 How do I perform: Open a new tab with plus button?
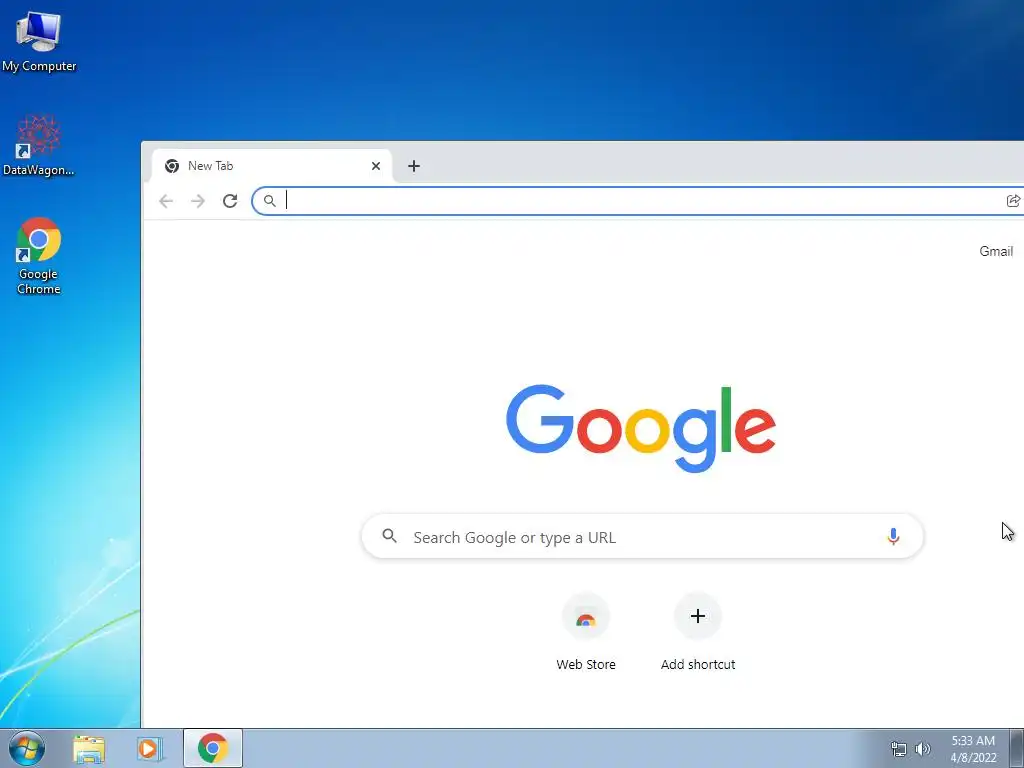point(413,166)
